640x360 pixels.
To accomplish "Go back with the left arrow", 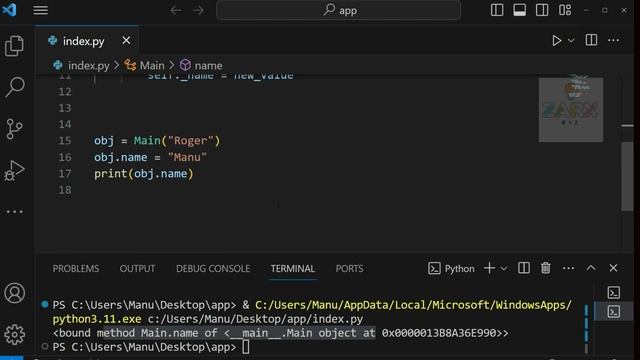I will click(x=176, y=10).
